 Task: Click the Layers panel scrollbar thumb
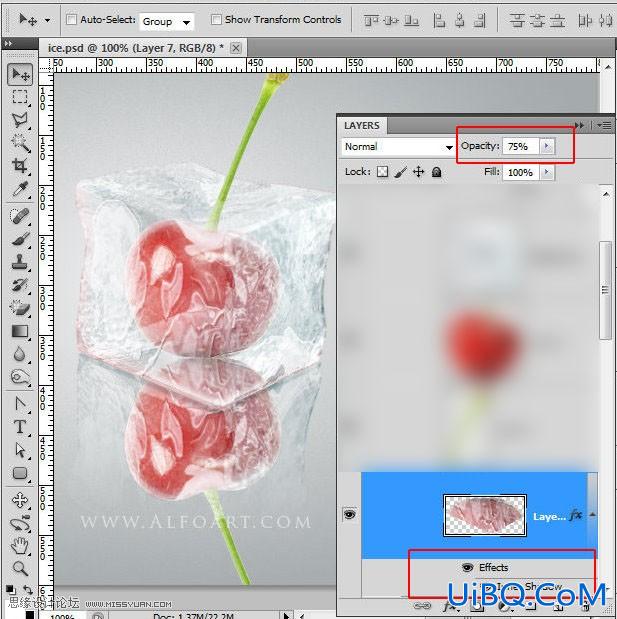point(605,290)
